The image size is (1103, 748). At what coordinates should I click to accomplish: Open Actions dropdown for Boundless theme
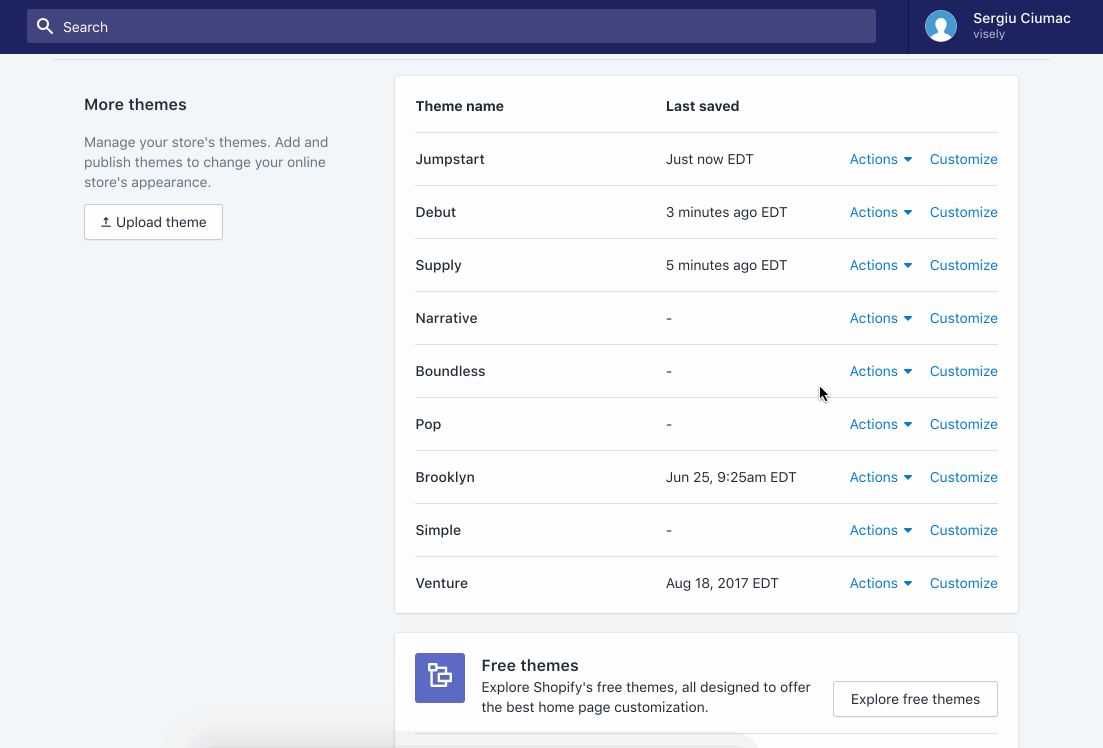coord(880,371)
